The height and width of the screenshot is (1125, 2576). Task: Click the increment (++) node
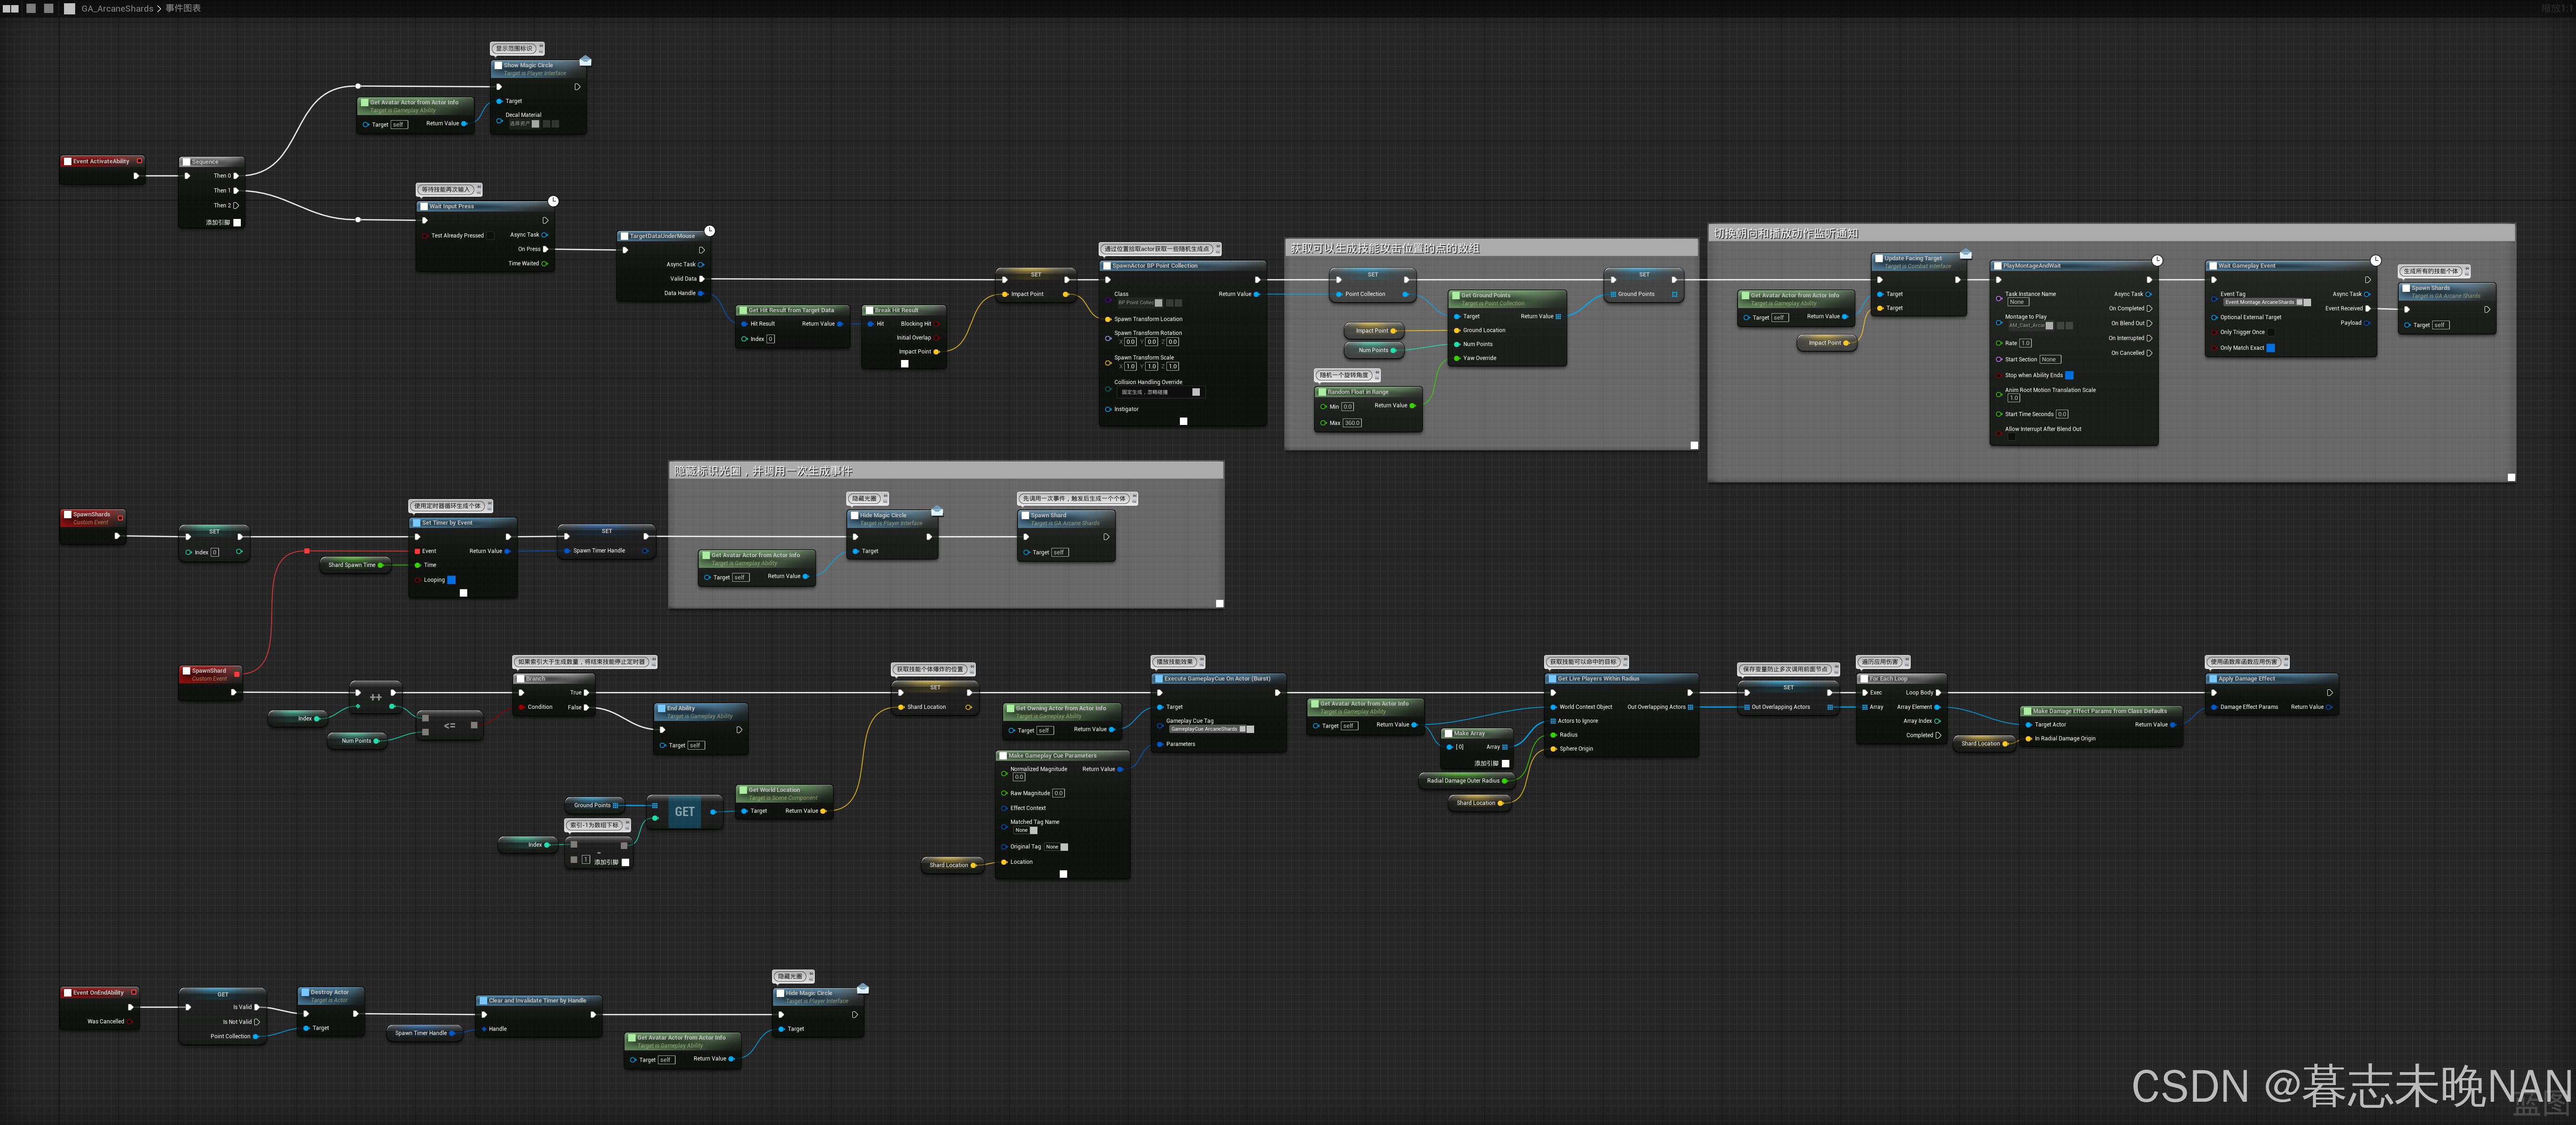(376, 696)
